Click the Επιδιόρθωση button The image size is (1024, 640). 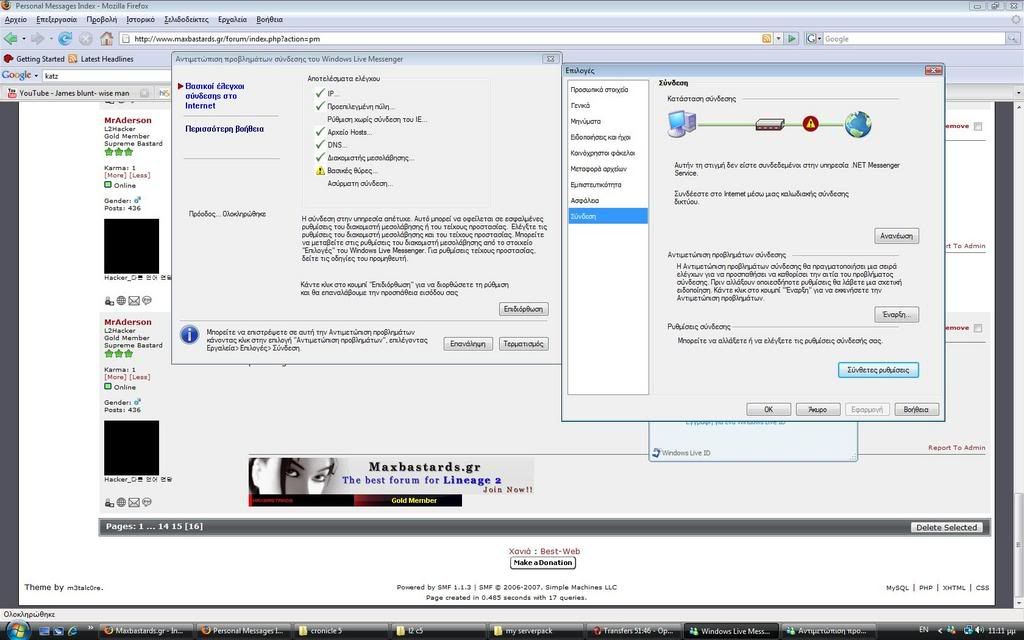(523, 310)
